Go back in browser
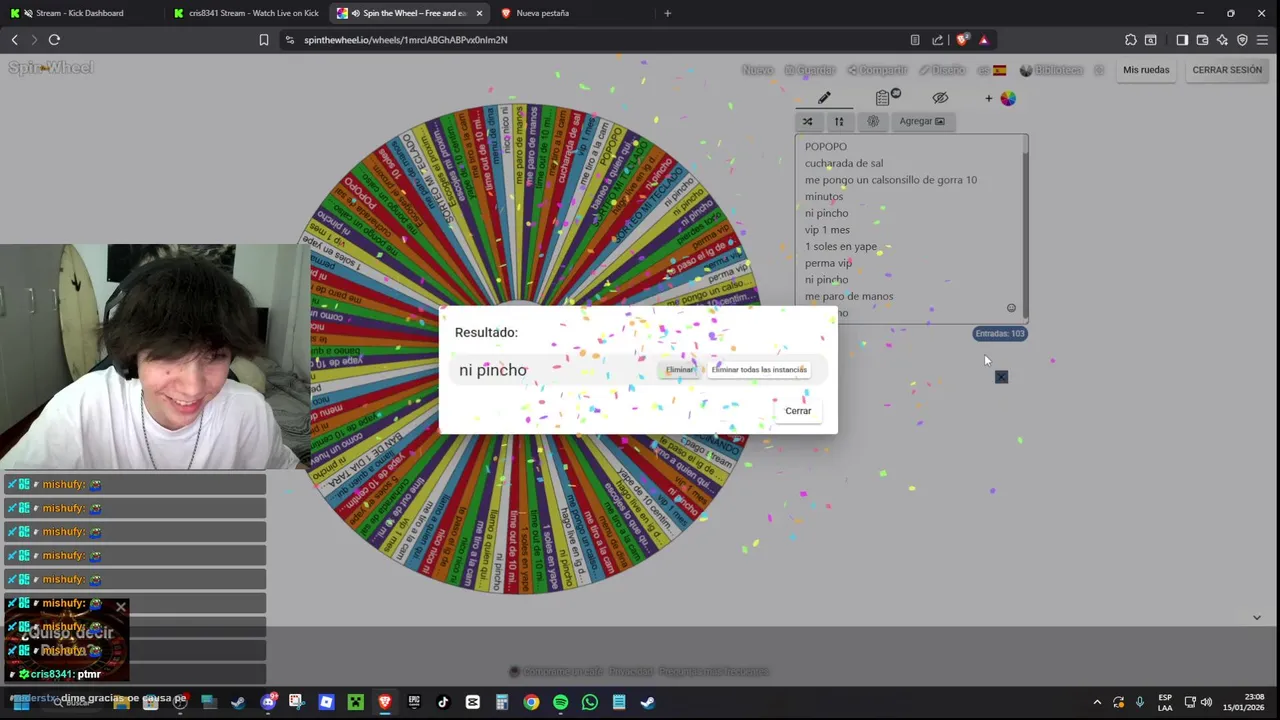1280x720 pixels. point(14,40)
